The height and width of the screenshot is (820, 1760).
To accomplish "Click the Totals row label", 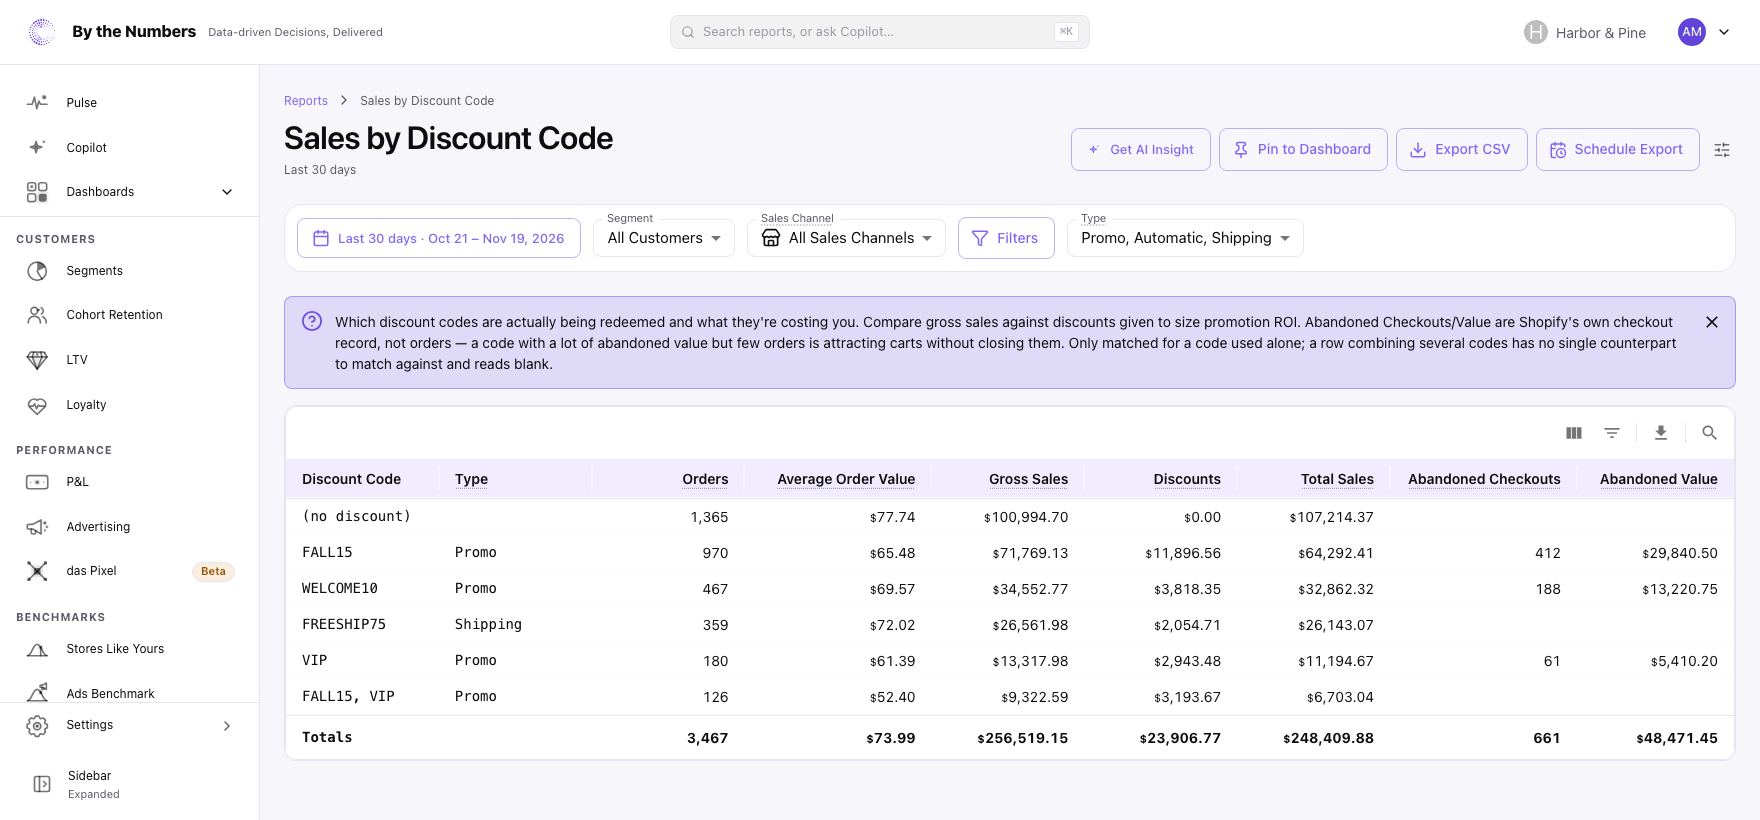I will [327, 738].
